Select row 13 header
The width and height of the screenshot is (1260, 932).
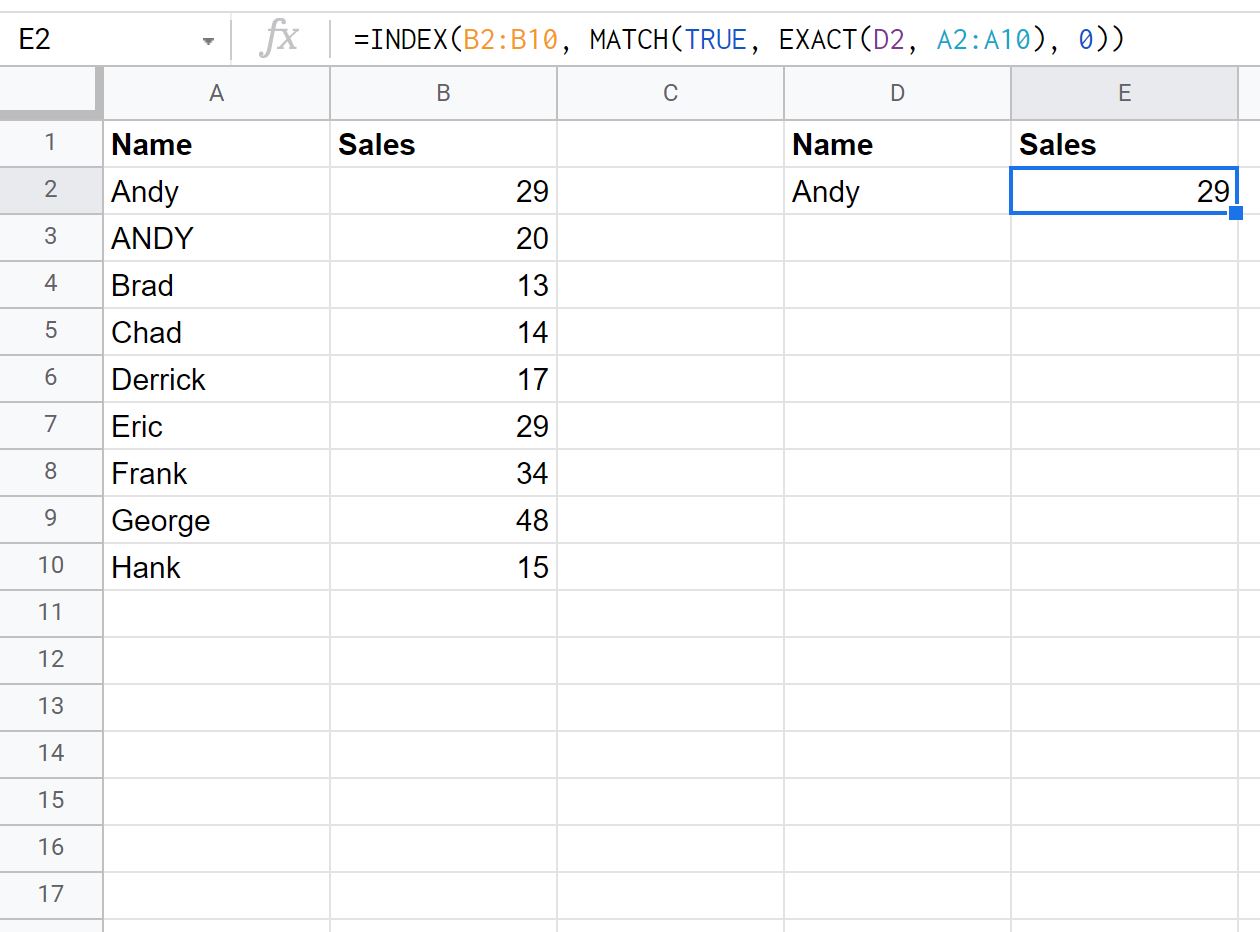coord(51,707)
